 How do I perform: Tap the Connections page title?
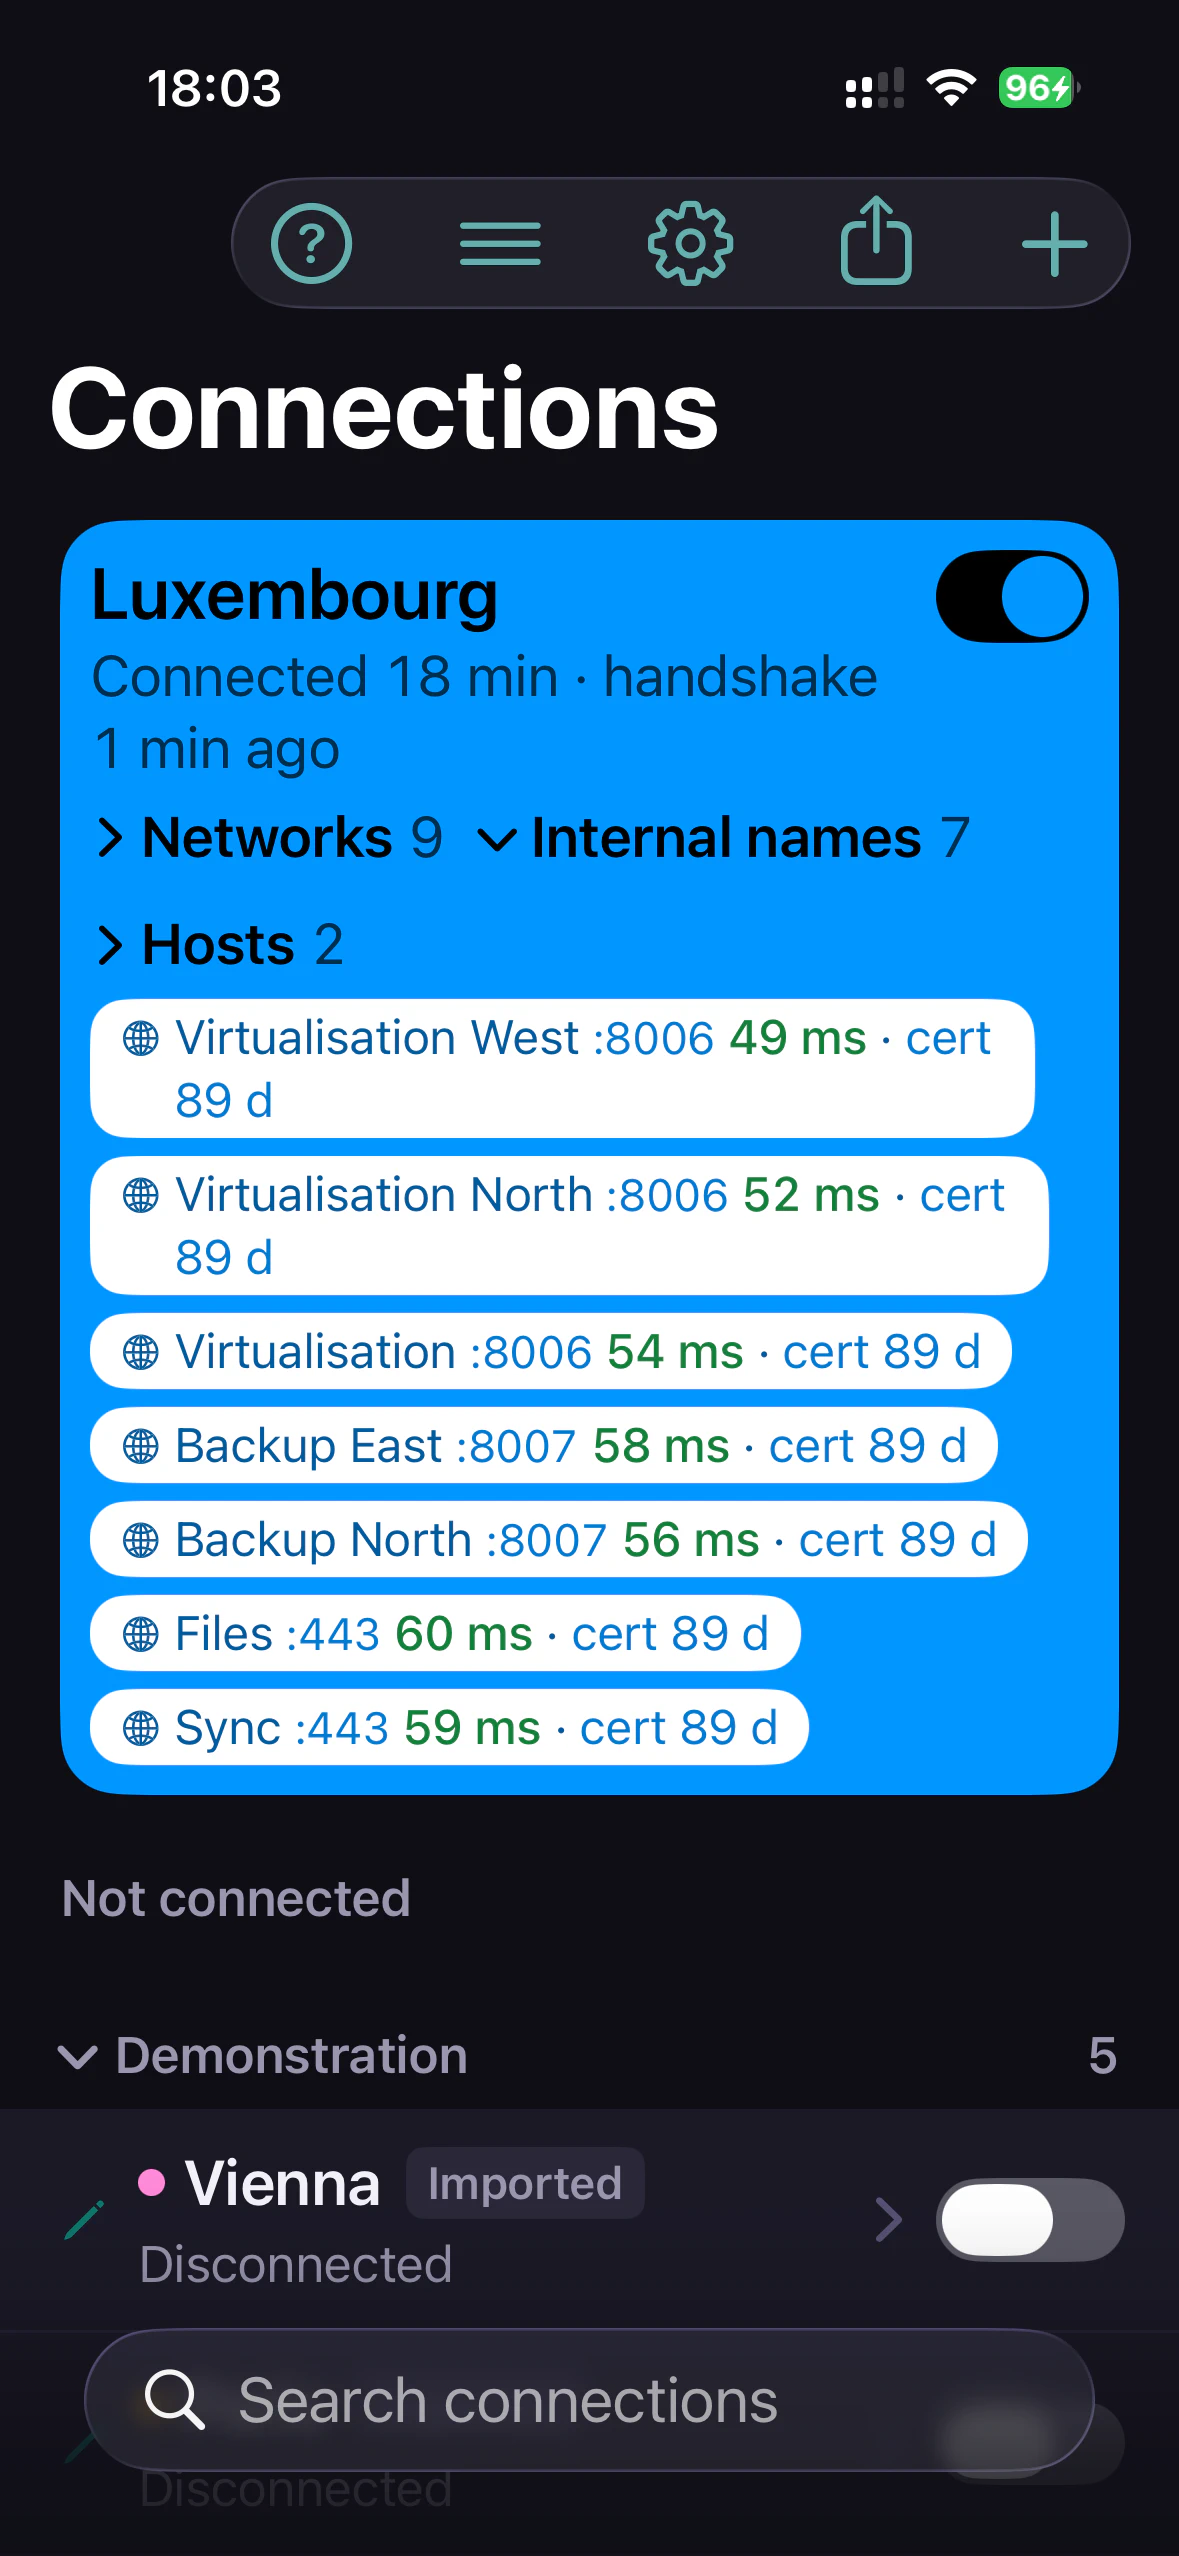[x=384, y=408]
